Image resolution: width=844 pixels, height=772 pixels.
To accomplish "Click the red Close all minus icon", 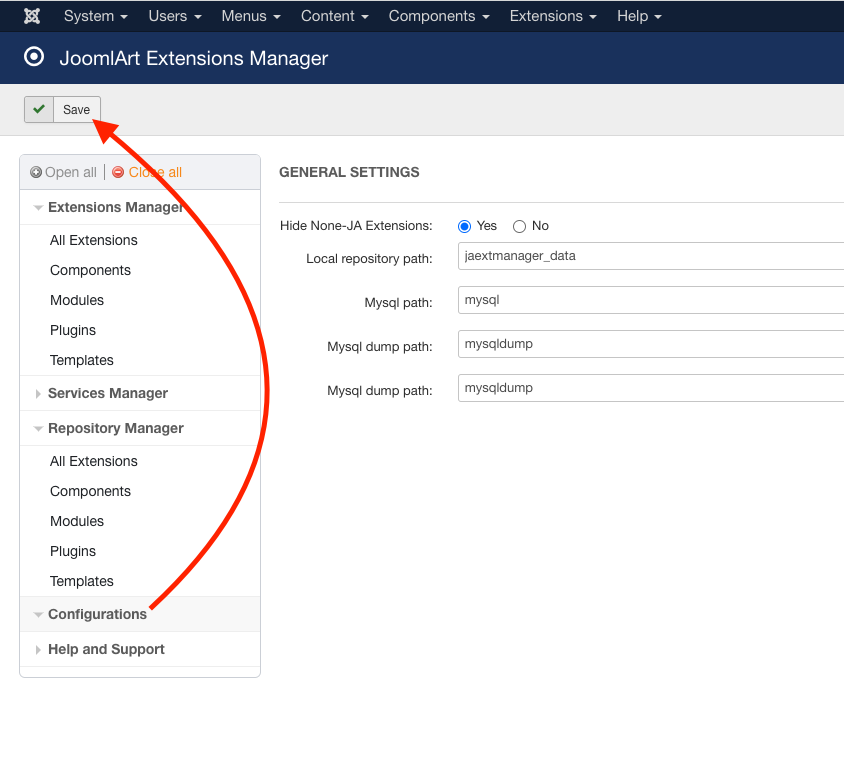I will pos(118,172).
